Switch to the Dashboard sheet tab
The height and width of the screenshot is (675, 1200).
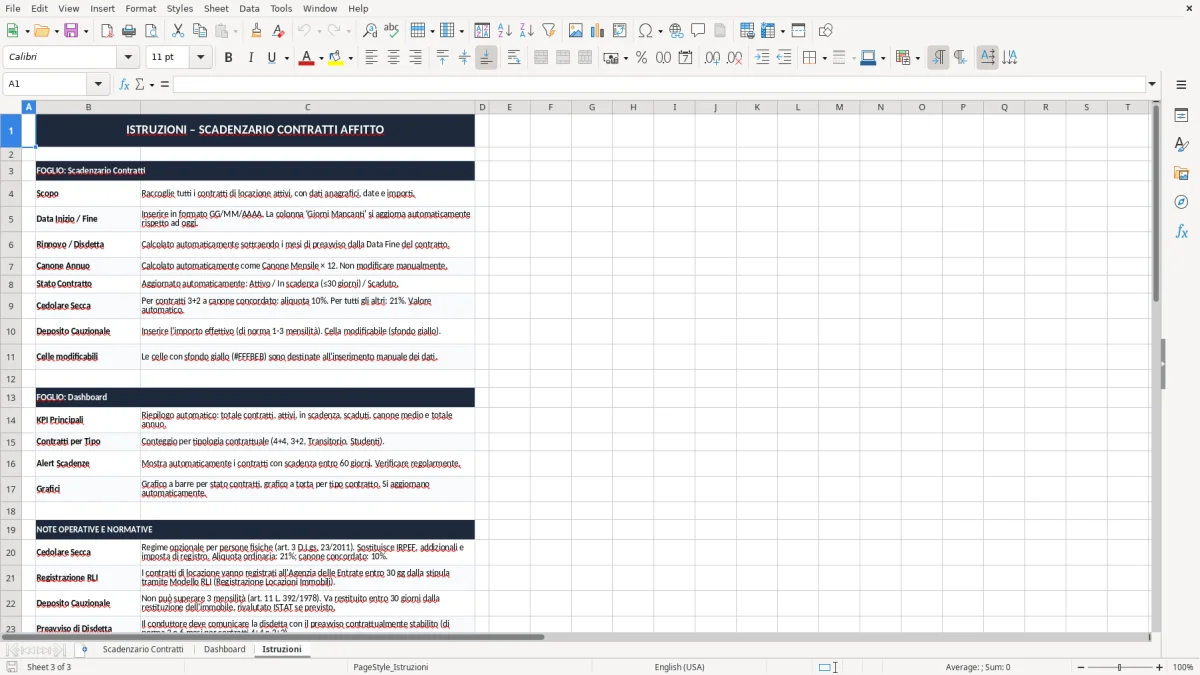pyautogui.click(x=224, y=649)
